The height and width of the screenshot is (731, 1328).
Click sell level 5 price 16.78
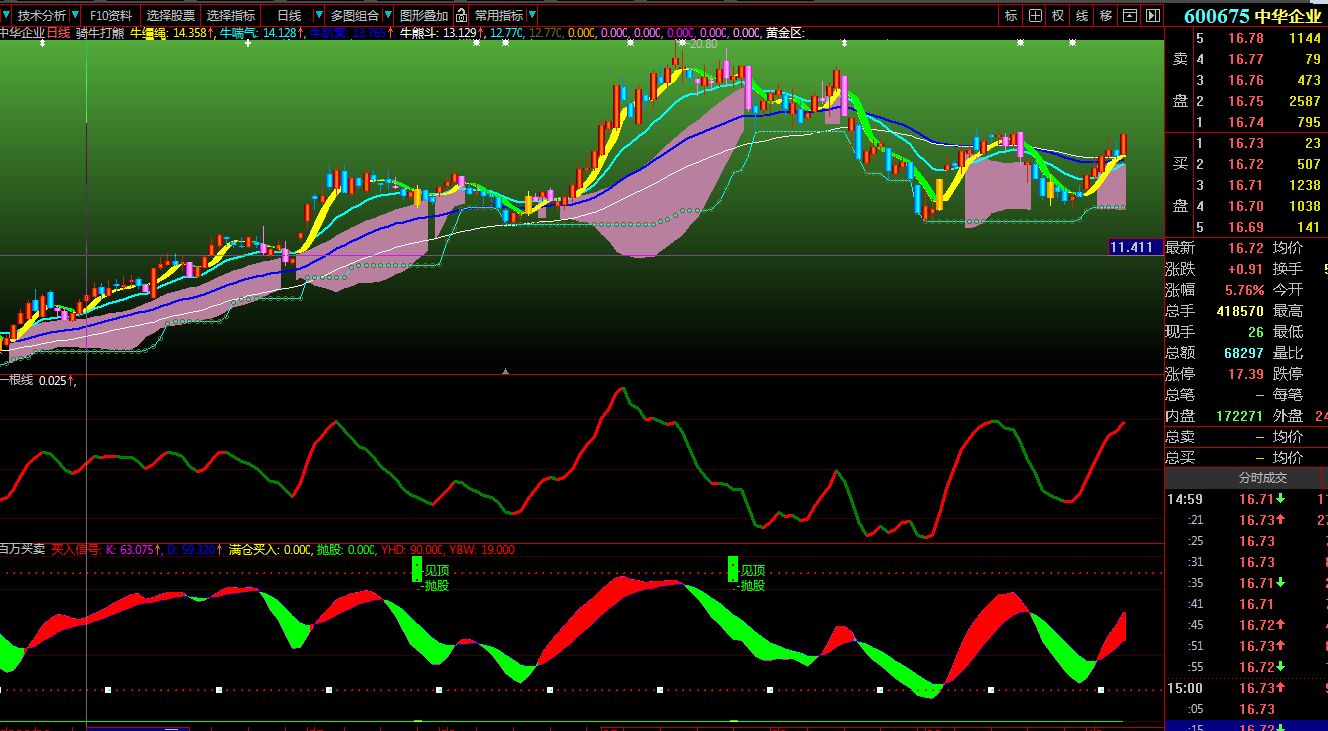[1246, 38]
